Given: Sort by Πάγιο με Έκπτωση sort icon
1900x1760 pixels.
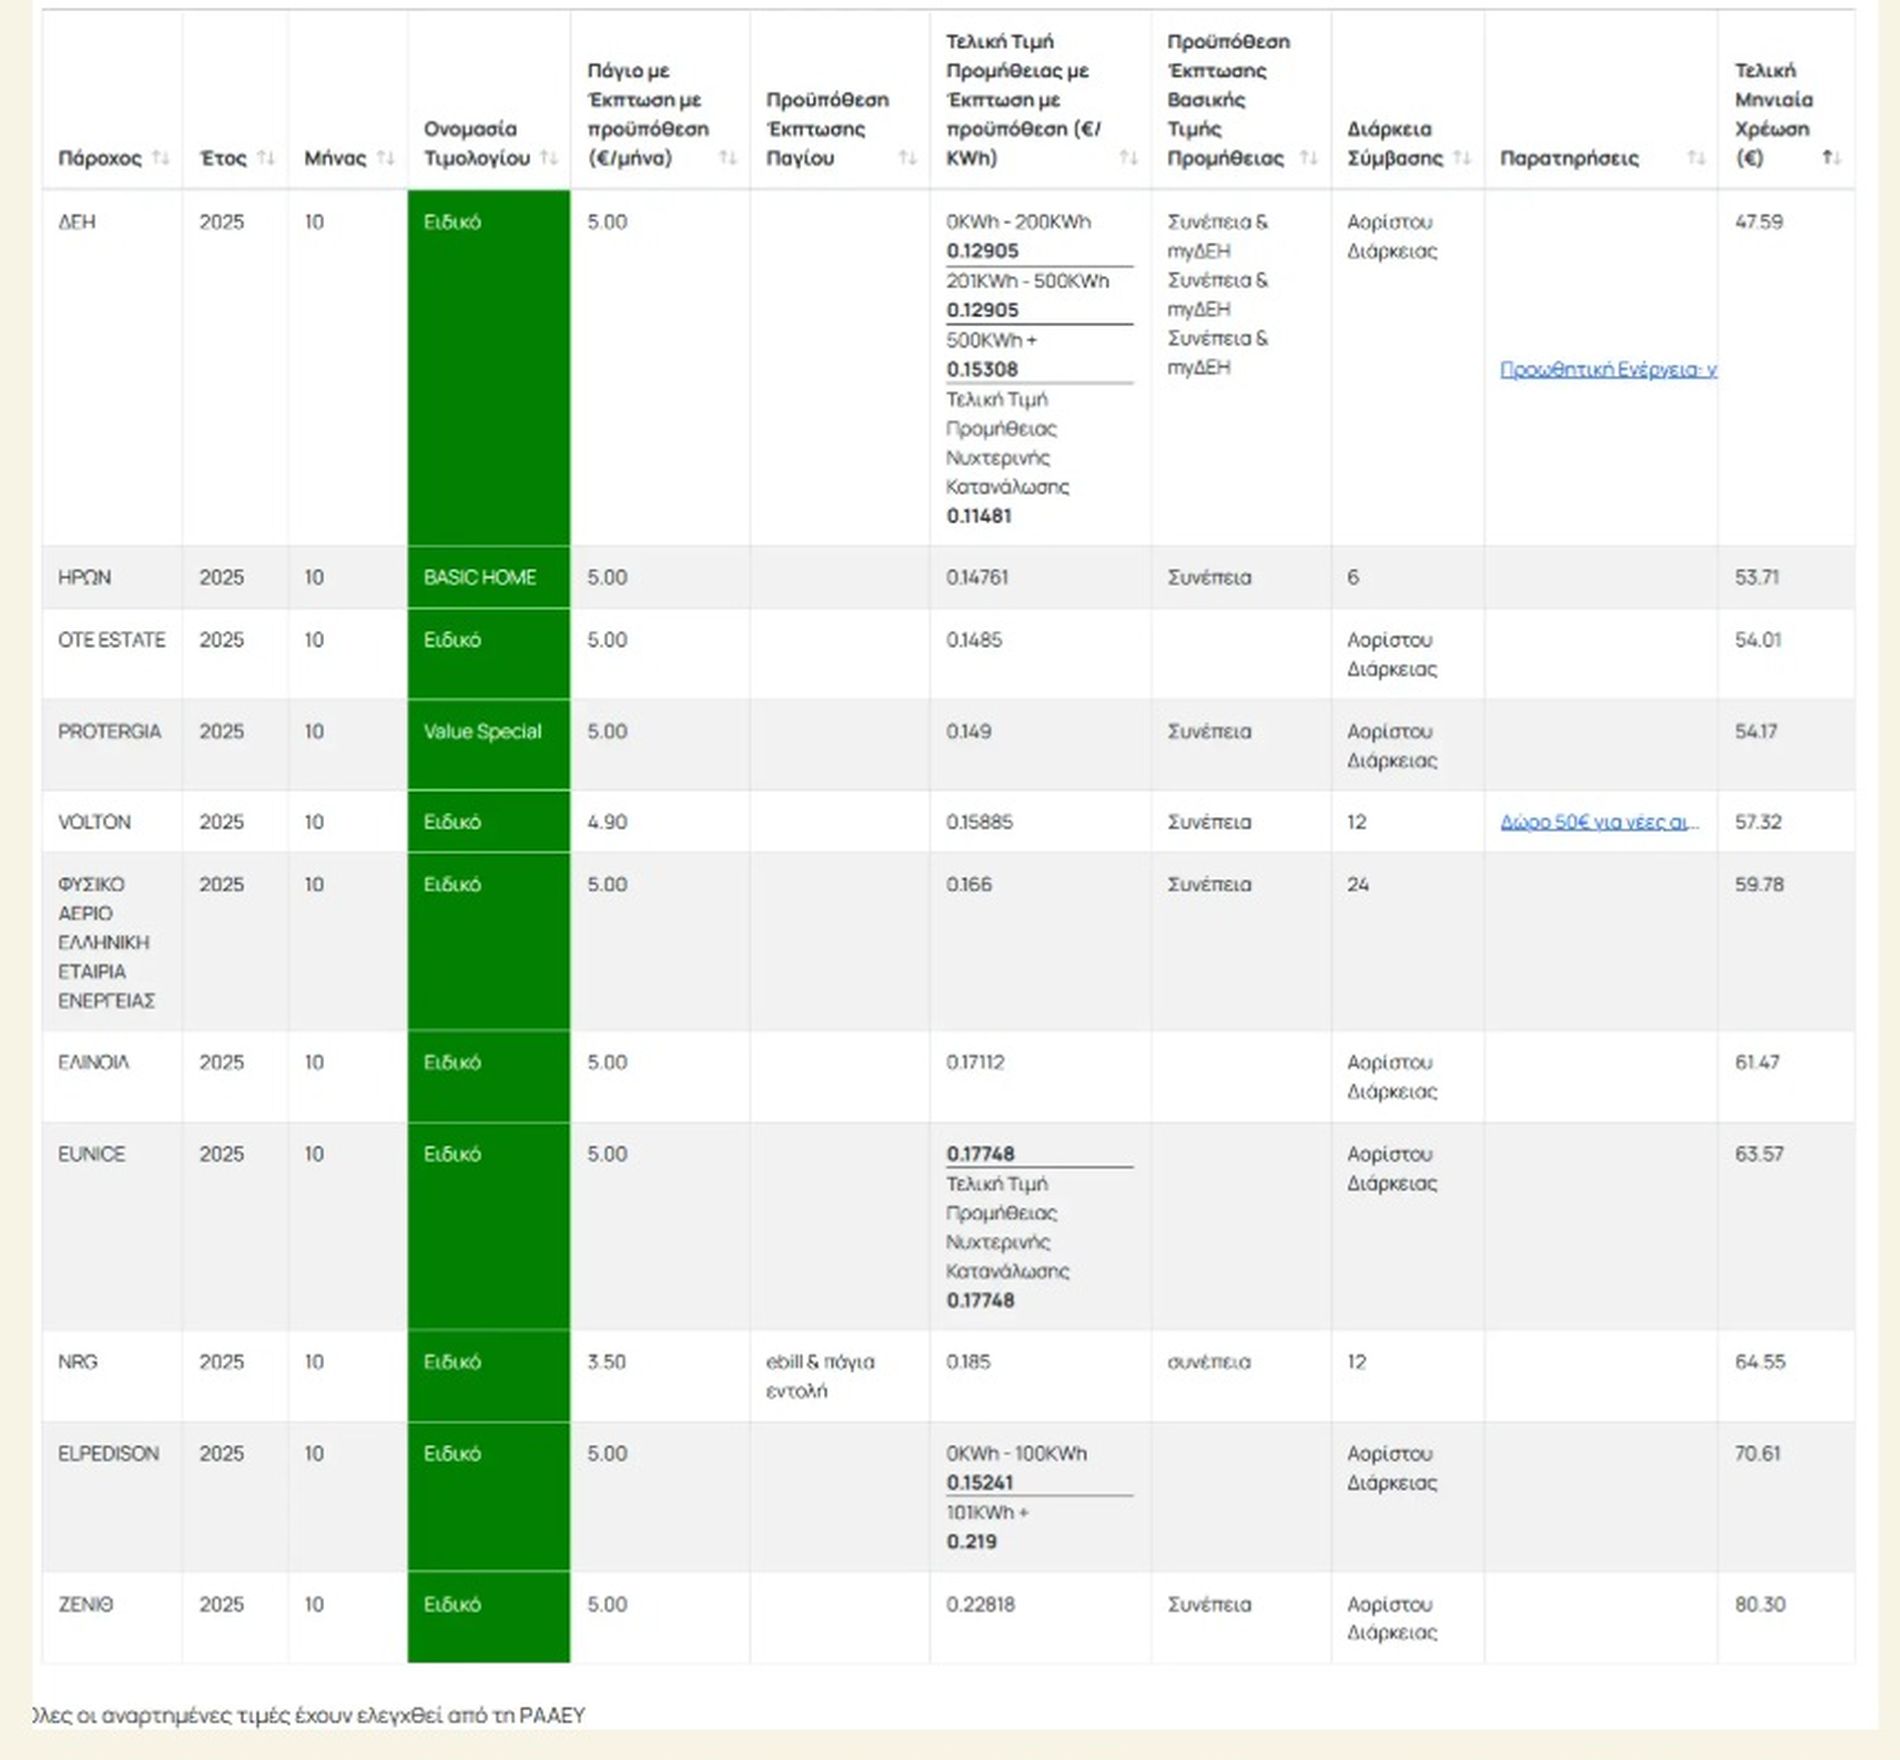Looking at the screenshot, I should coord(727,158).
